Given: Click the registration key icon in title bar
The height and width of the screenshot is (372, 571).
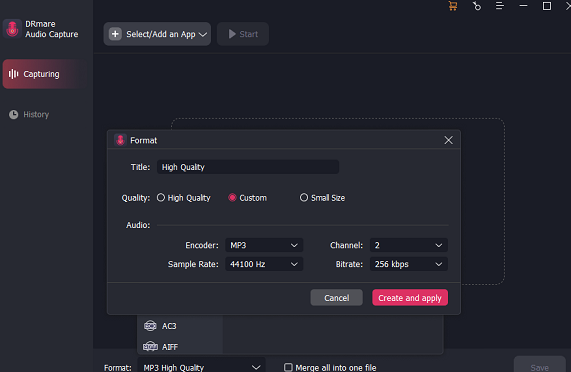Looking at the screenshot, I should click(x=477, y=6).
